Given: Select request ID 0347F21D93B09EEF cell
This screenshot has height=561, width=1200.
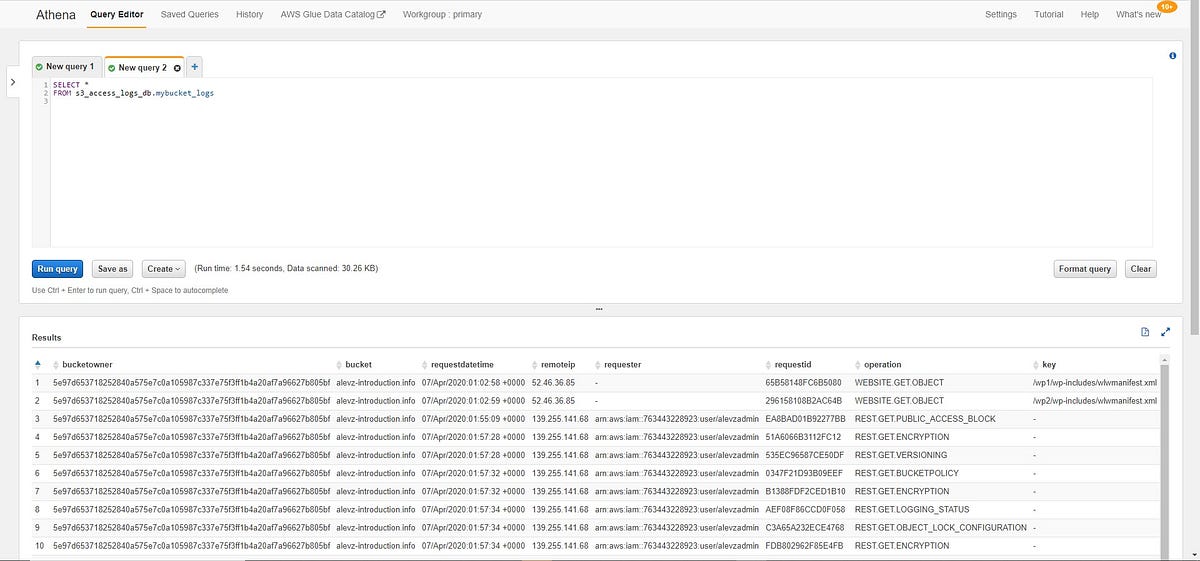Looking at the screenshot, I should [804, 473].
